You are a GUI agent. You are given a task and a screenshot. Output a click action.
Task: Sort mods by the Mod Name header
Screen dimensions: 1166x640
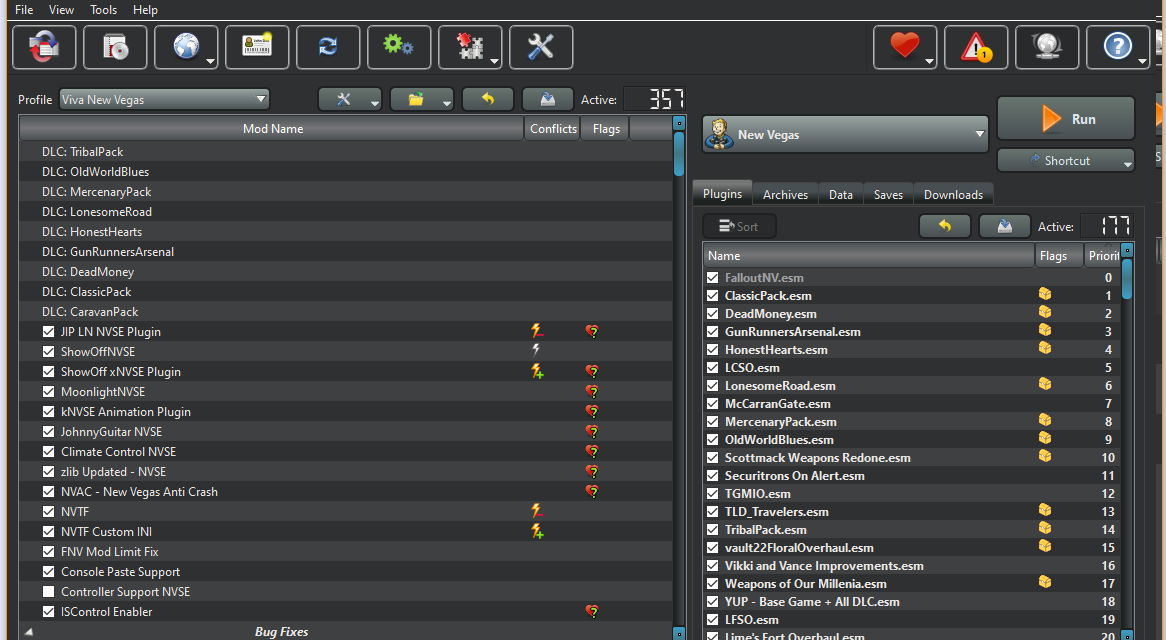[x=272, y=129]
